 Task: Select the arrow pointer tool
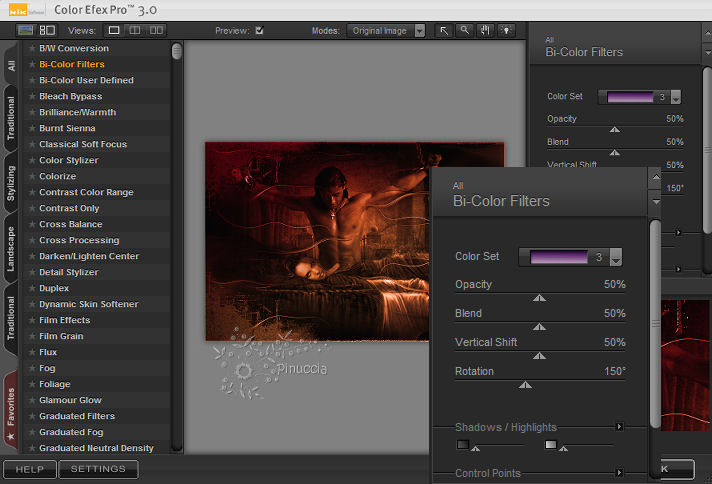tap(445, 30)
